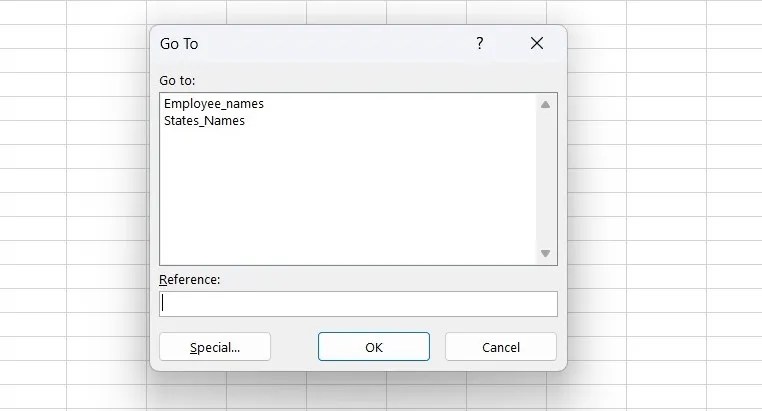The height and width of the screenshot is (411, 762).
Task: Click the list scroll down arrow
Action: [x=545, y=254]
